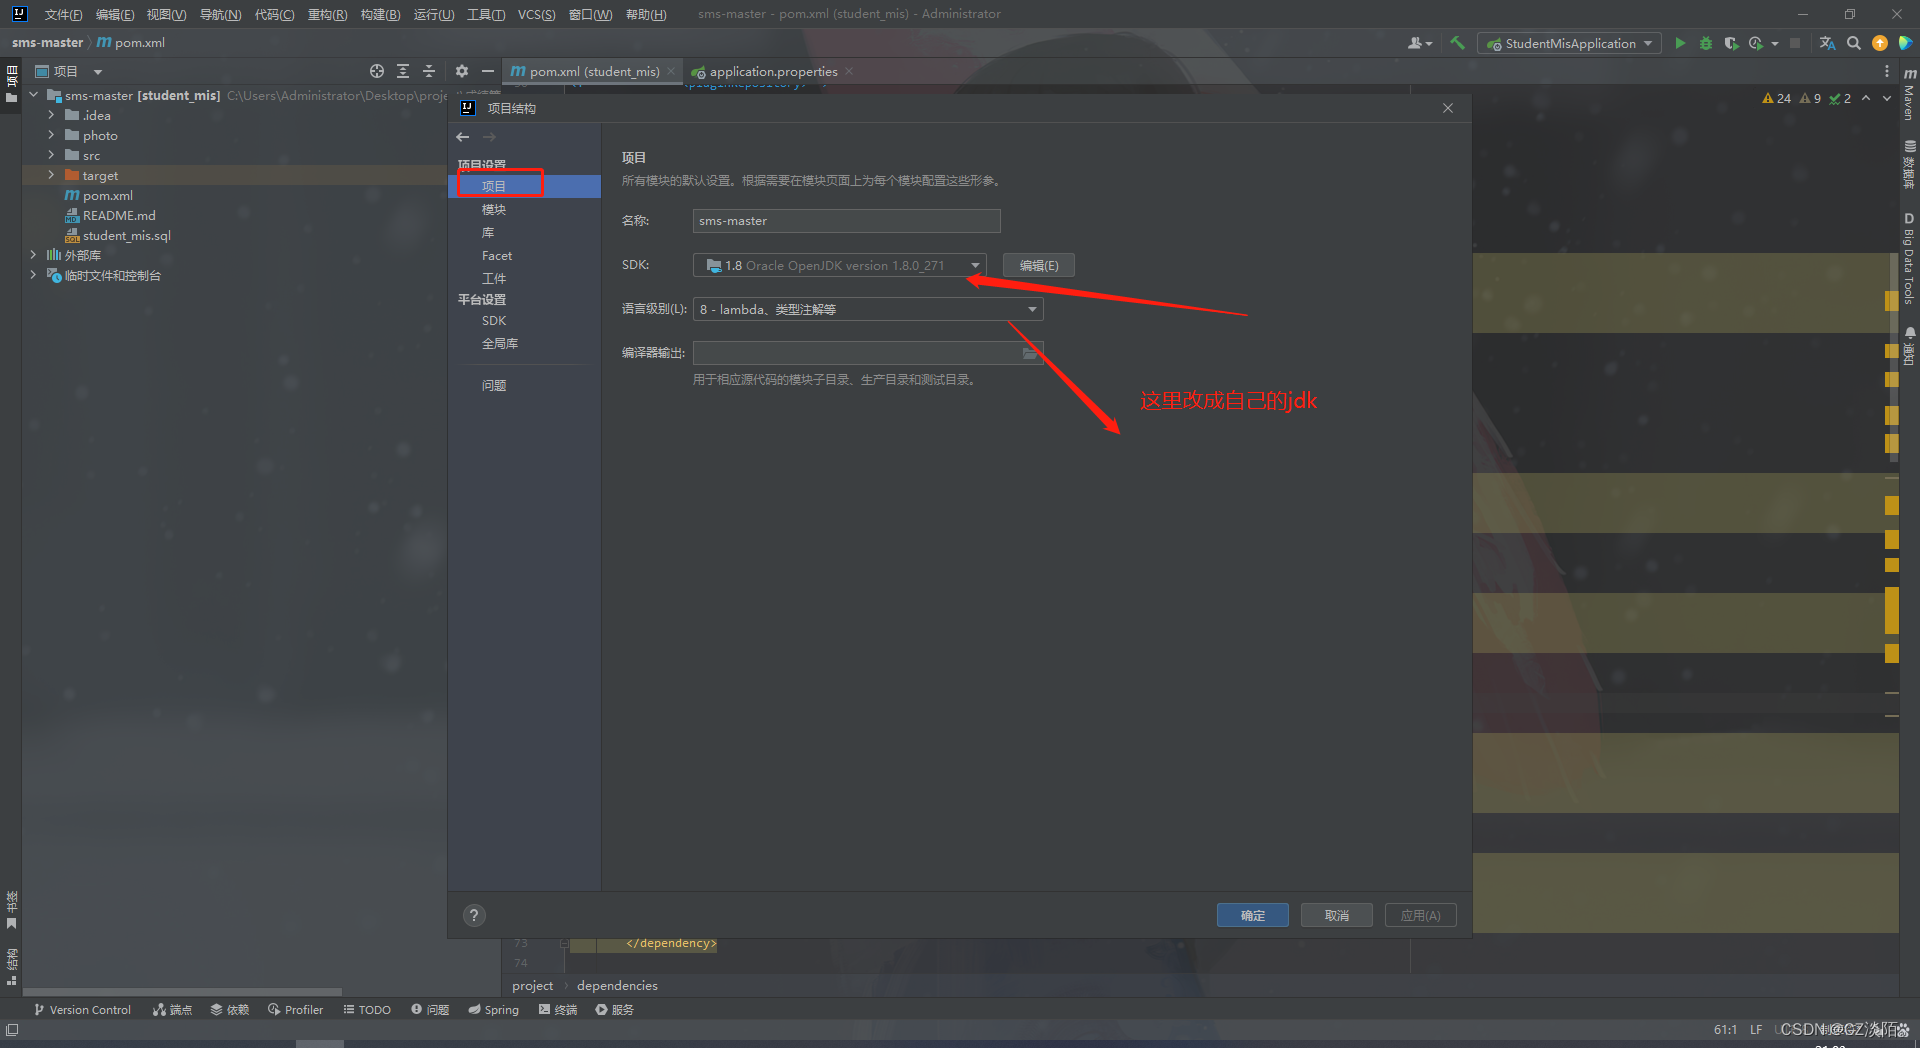Build the project using the hammer icon
The height and width of the screenshot is (1048, 1920).
[1457, 43]
